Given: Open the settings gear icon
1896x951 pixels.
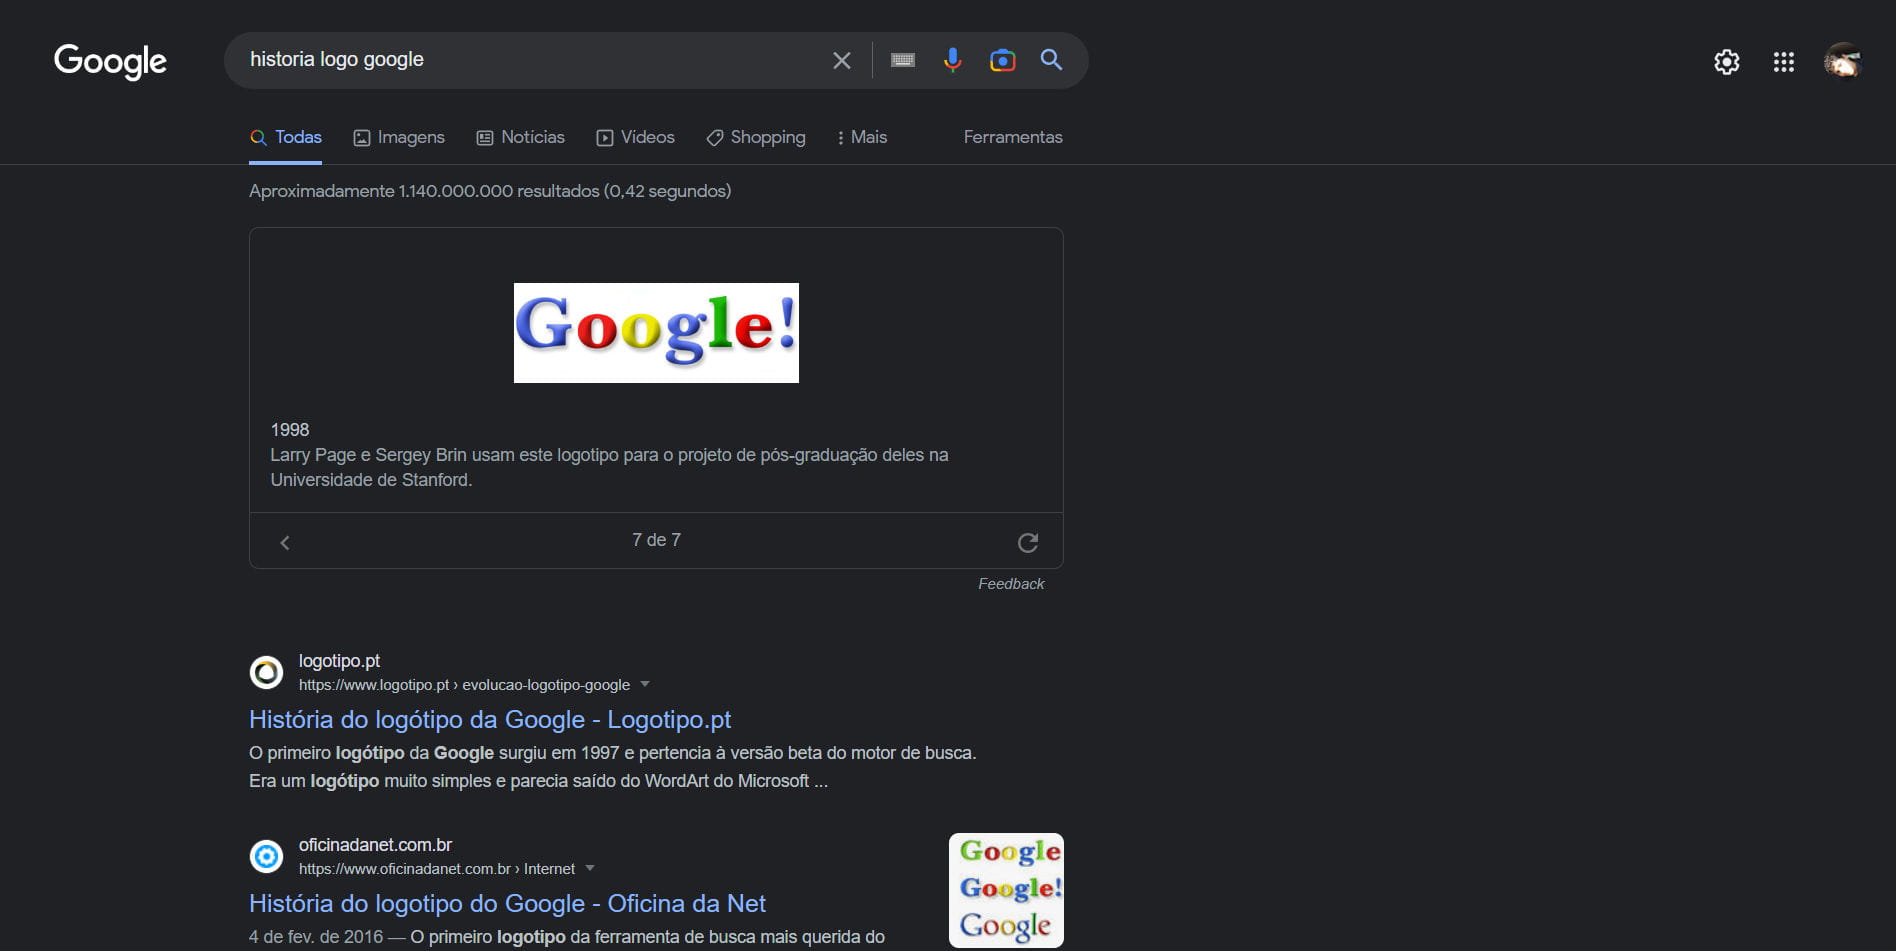Looking at the screenshot, I should [x=1727, y=62].
